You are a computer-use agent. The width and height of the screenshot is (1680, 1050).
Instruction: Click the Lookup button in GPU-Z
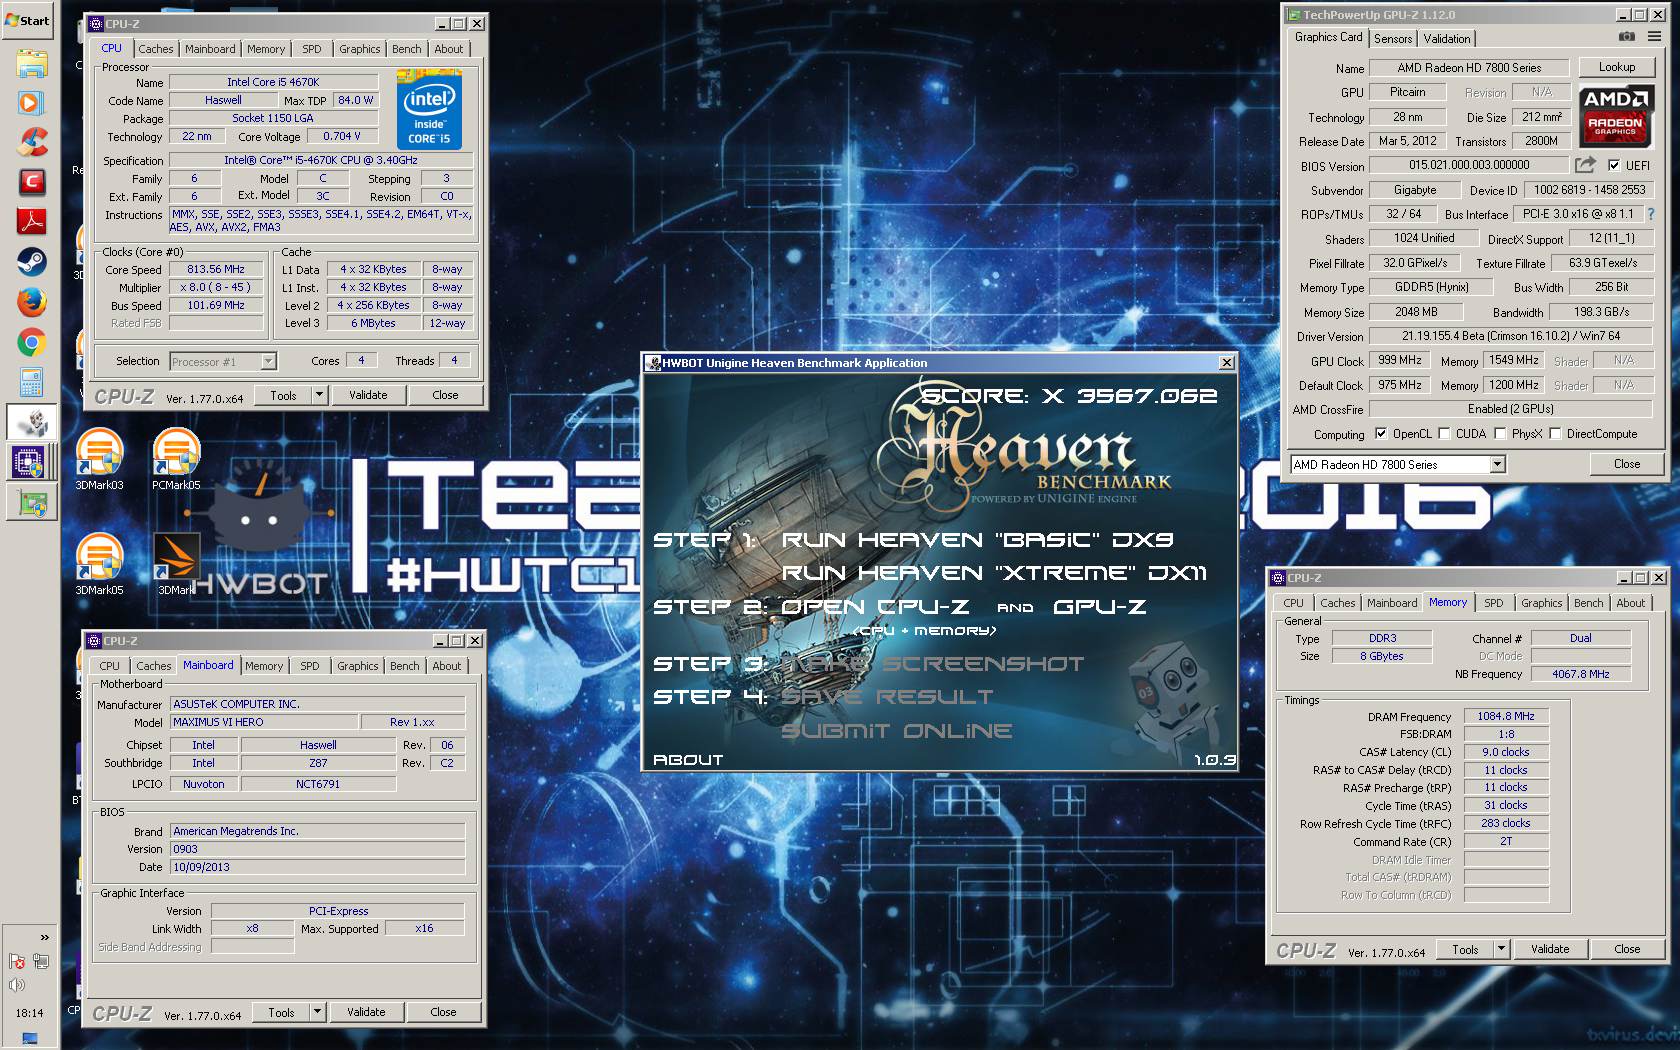pyautogui.click(x=1616, y=67)
